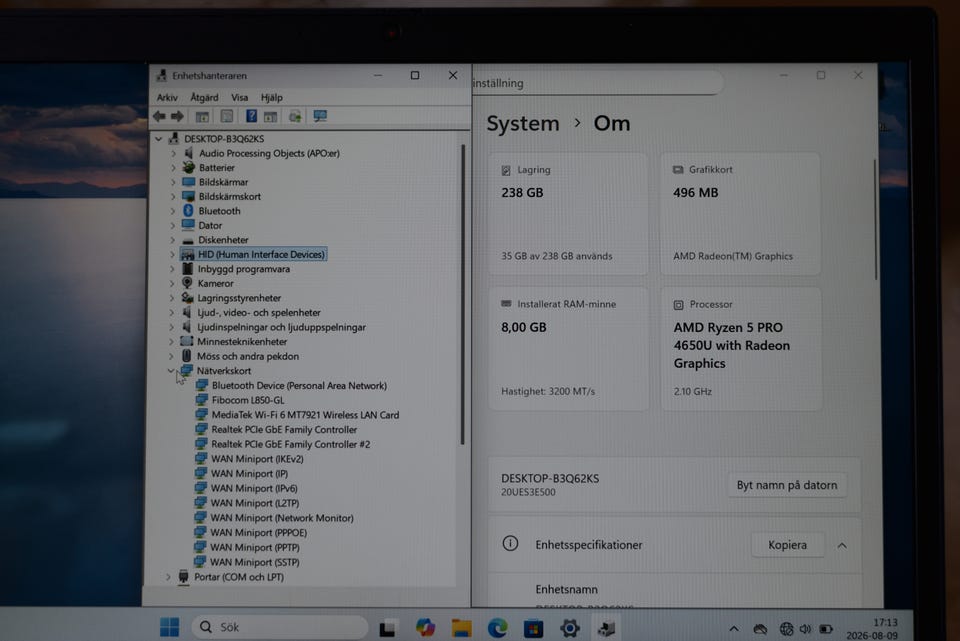Click the Enhetshanteraren vertical scrollbar
The height and width of the screenshot is (641, 960).
463,294
